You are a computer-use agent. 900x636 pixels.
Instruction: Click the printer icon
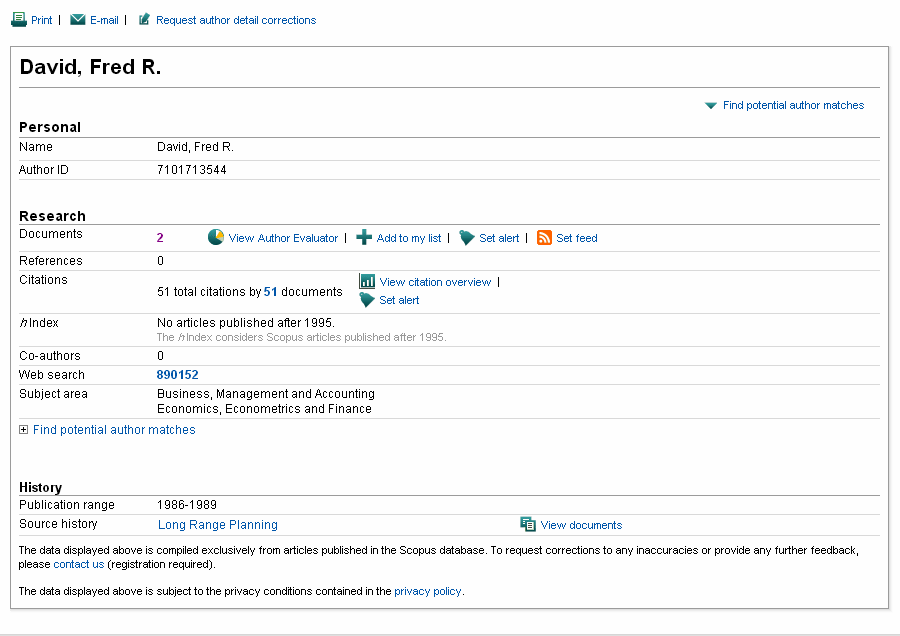pyautogui.click(x=19, y=20)
